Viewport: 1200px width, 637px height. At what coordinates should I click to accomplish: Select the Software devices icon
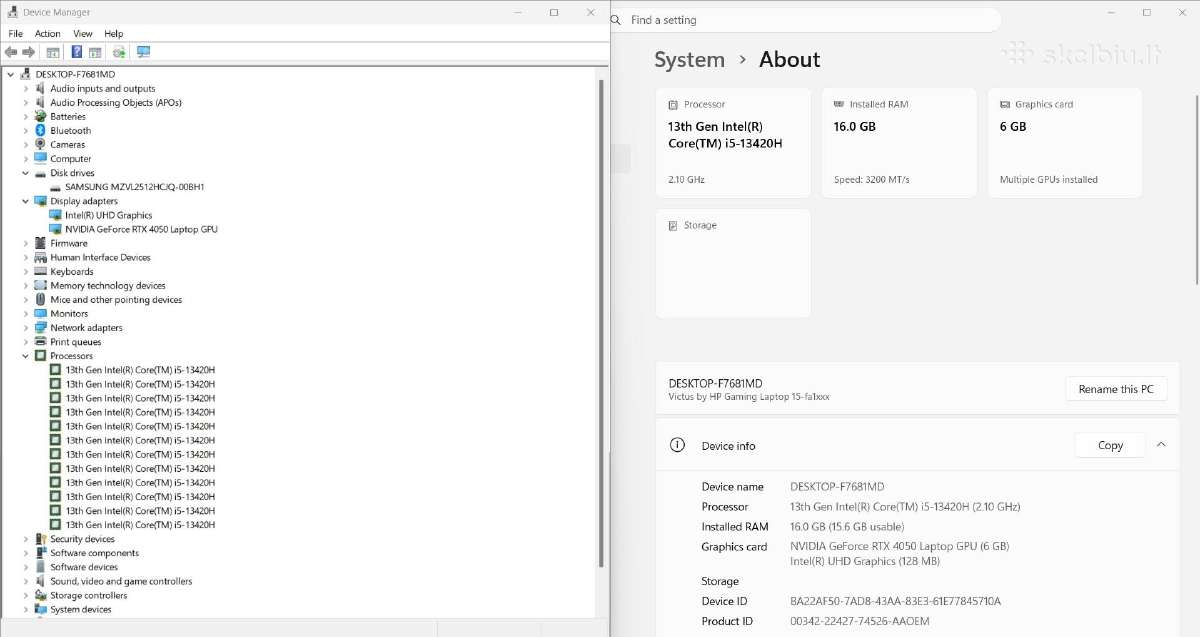point(40,566)
